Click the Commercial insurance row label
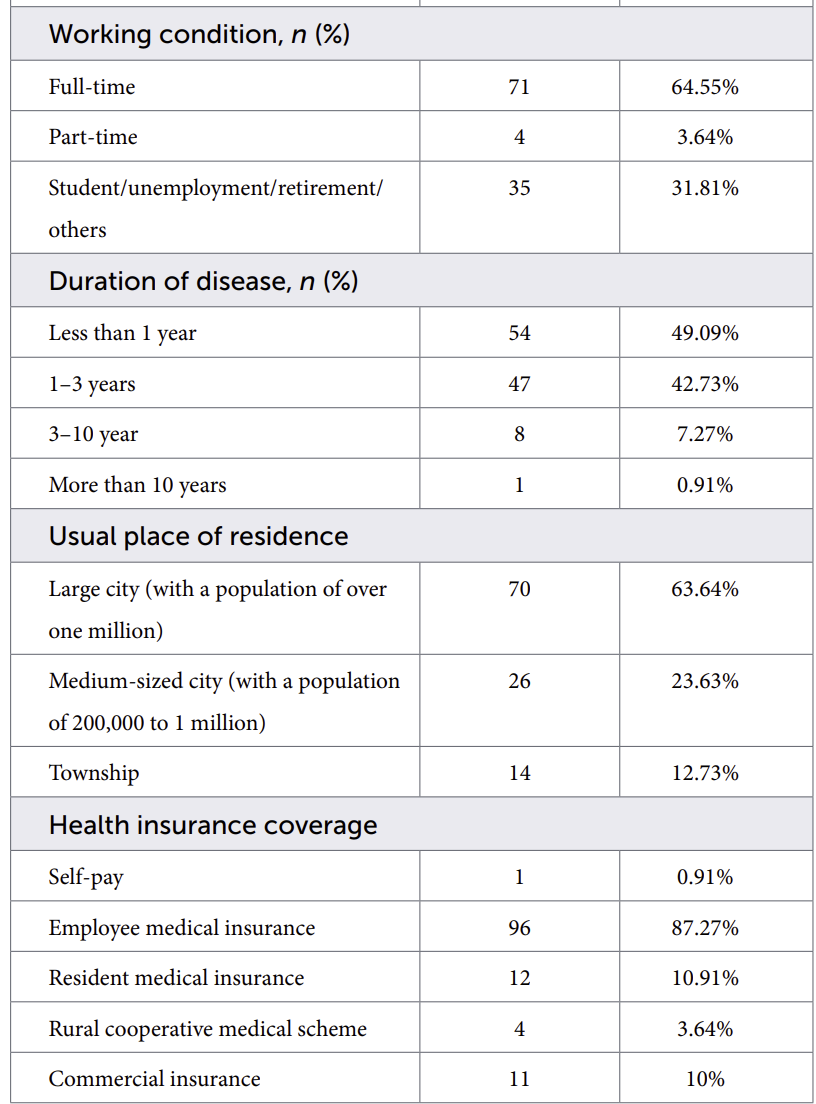816x1104 pixels. coord(154,1079)
